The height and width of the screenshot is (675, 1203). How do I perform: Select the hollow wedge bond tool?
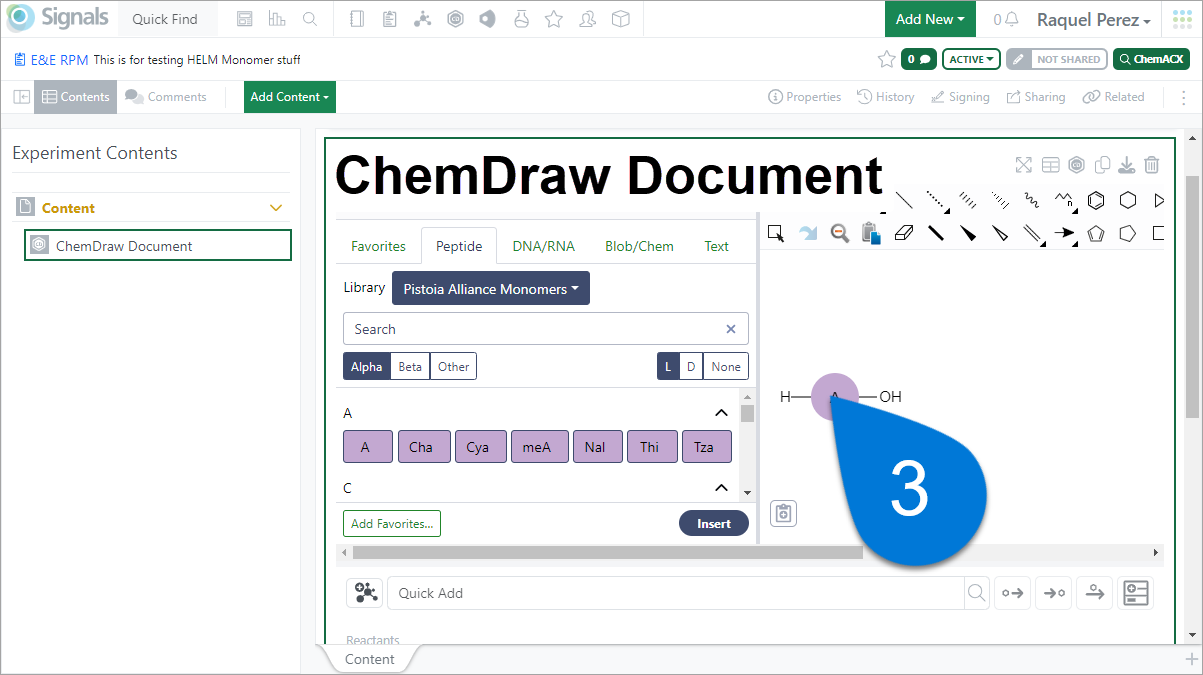pyautogui.click(x=1000, y=233)
